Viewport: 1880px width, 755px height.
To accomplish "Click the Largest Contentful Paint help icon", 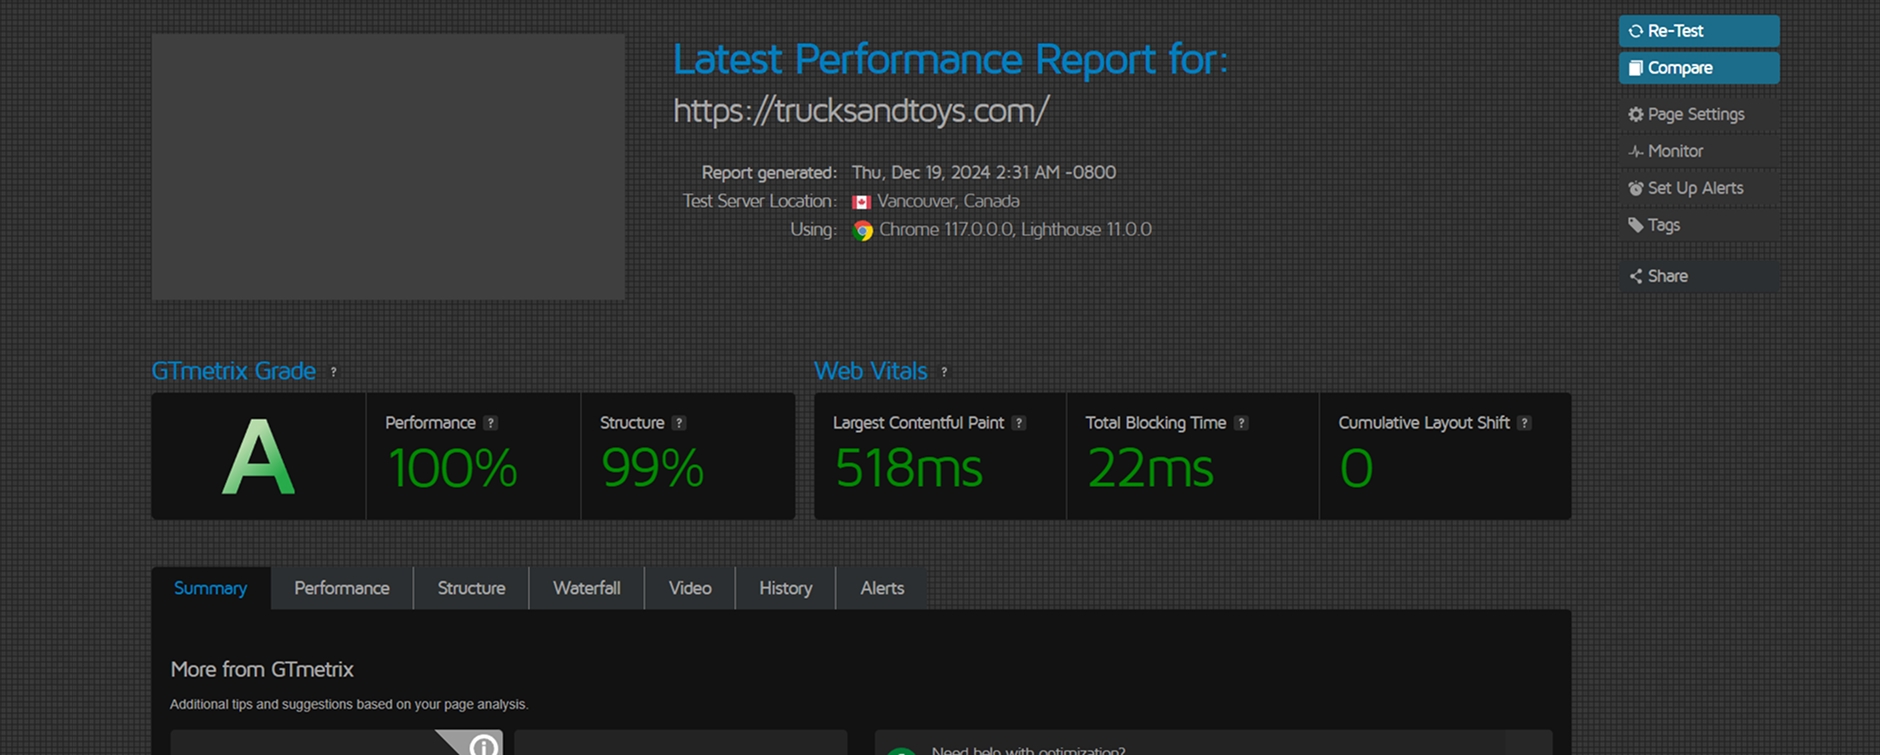I will coord(1018,423).
